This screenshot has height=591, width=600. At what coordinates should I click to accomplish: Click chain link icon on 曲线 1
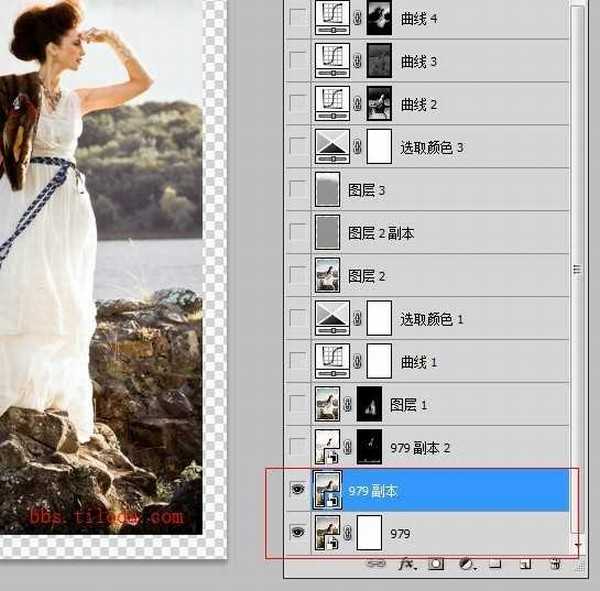coord(357,362)
